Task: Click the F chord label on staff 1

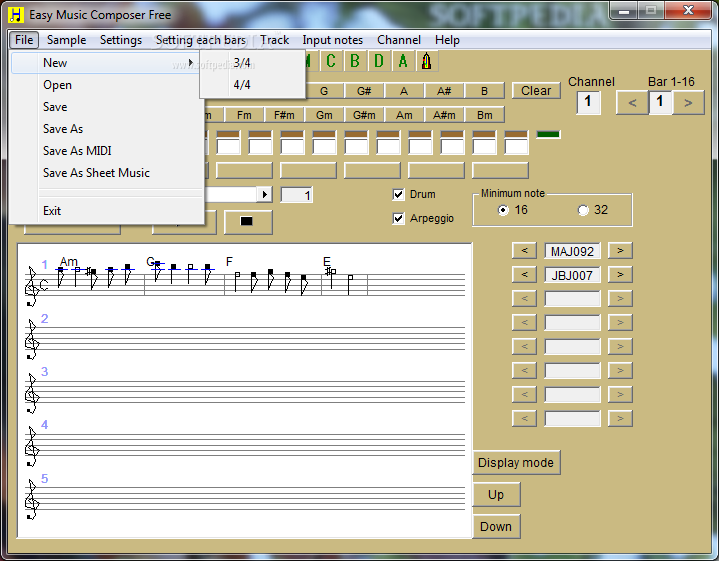Action: tap(229, 261)
